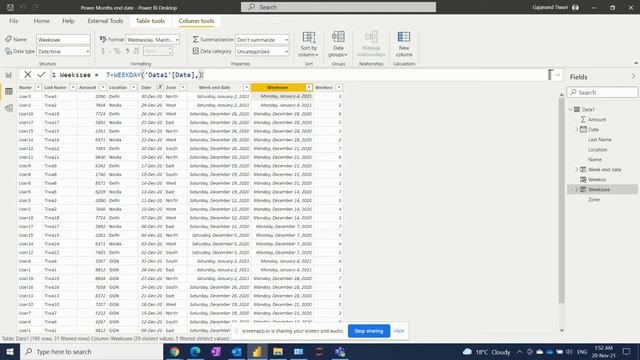This screenshot has width=640, height=360.
Task: Switch to the Table tools tab
Action: coord(150,21)
